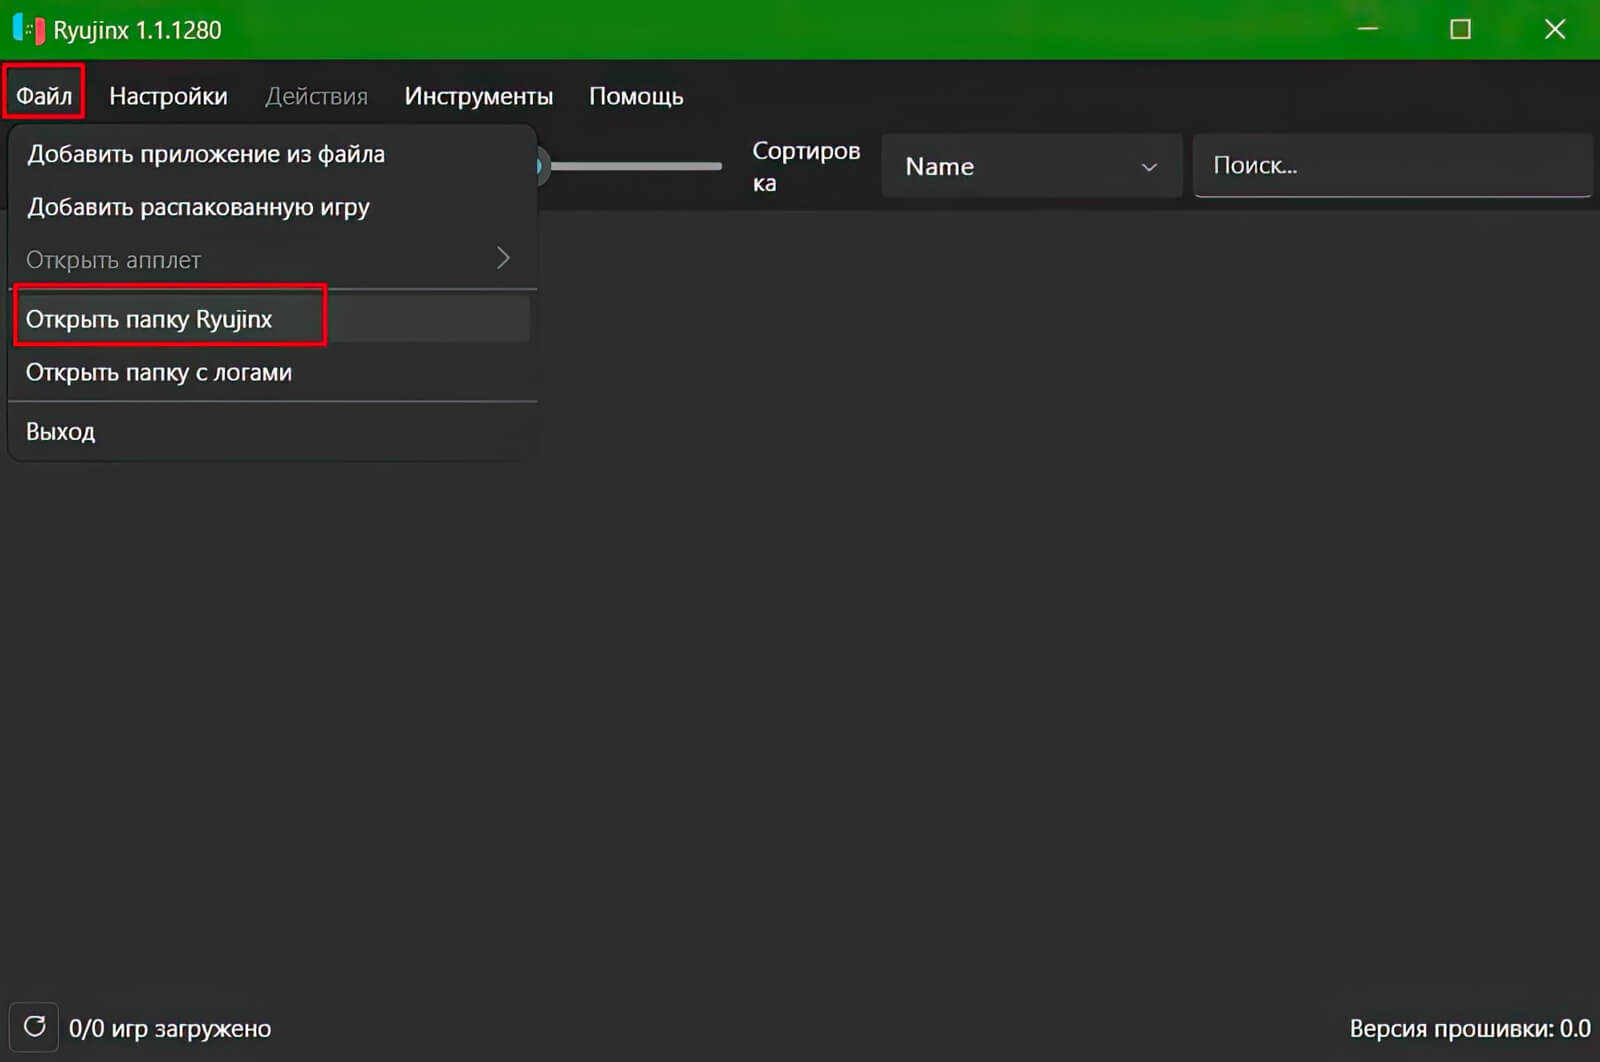Viewport: 1600px width, 1062px height.
Task: Open the greyed Действия menu
Action: [316, 96]
